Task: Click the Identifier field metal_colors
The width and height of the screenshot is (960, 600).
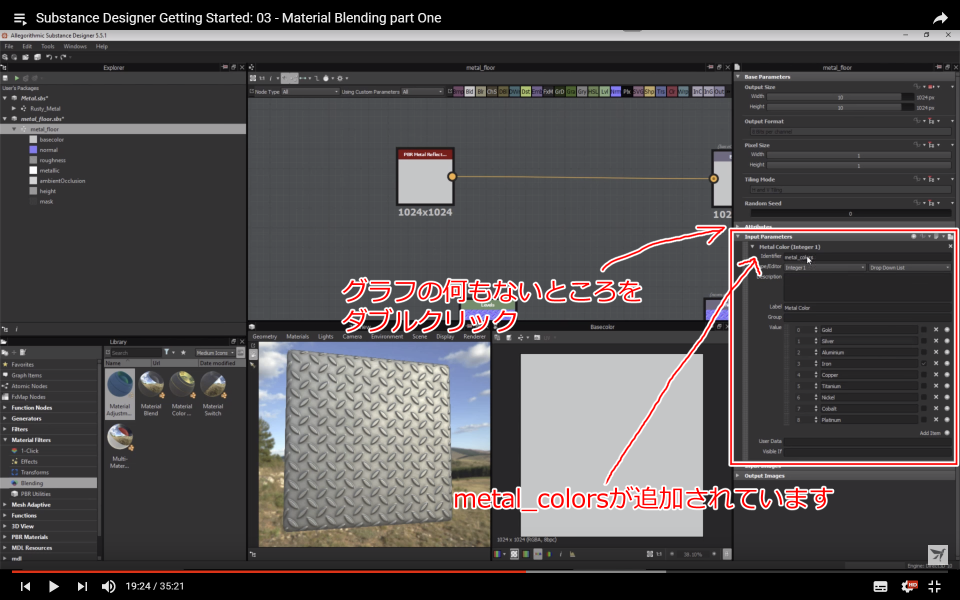Action: click(867, 258)
